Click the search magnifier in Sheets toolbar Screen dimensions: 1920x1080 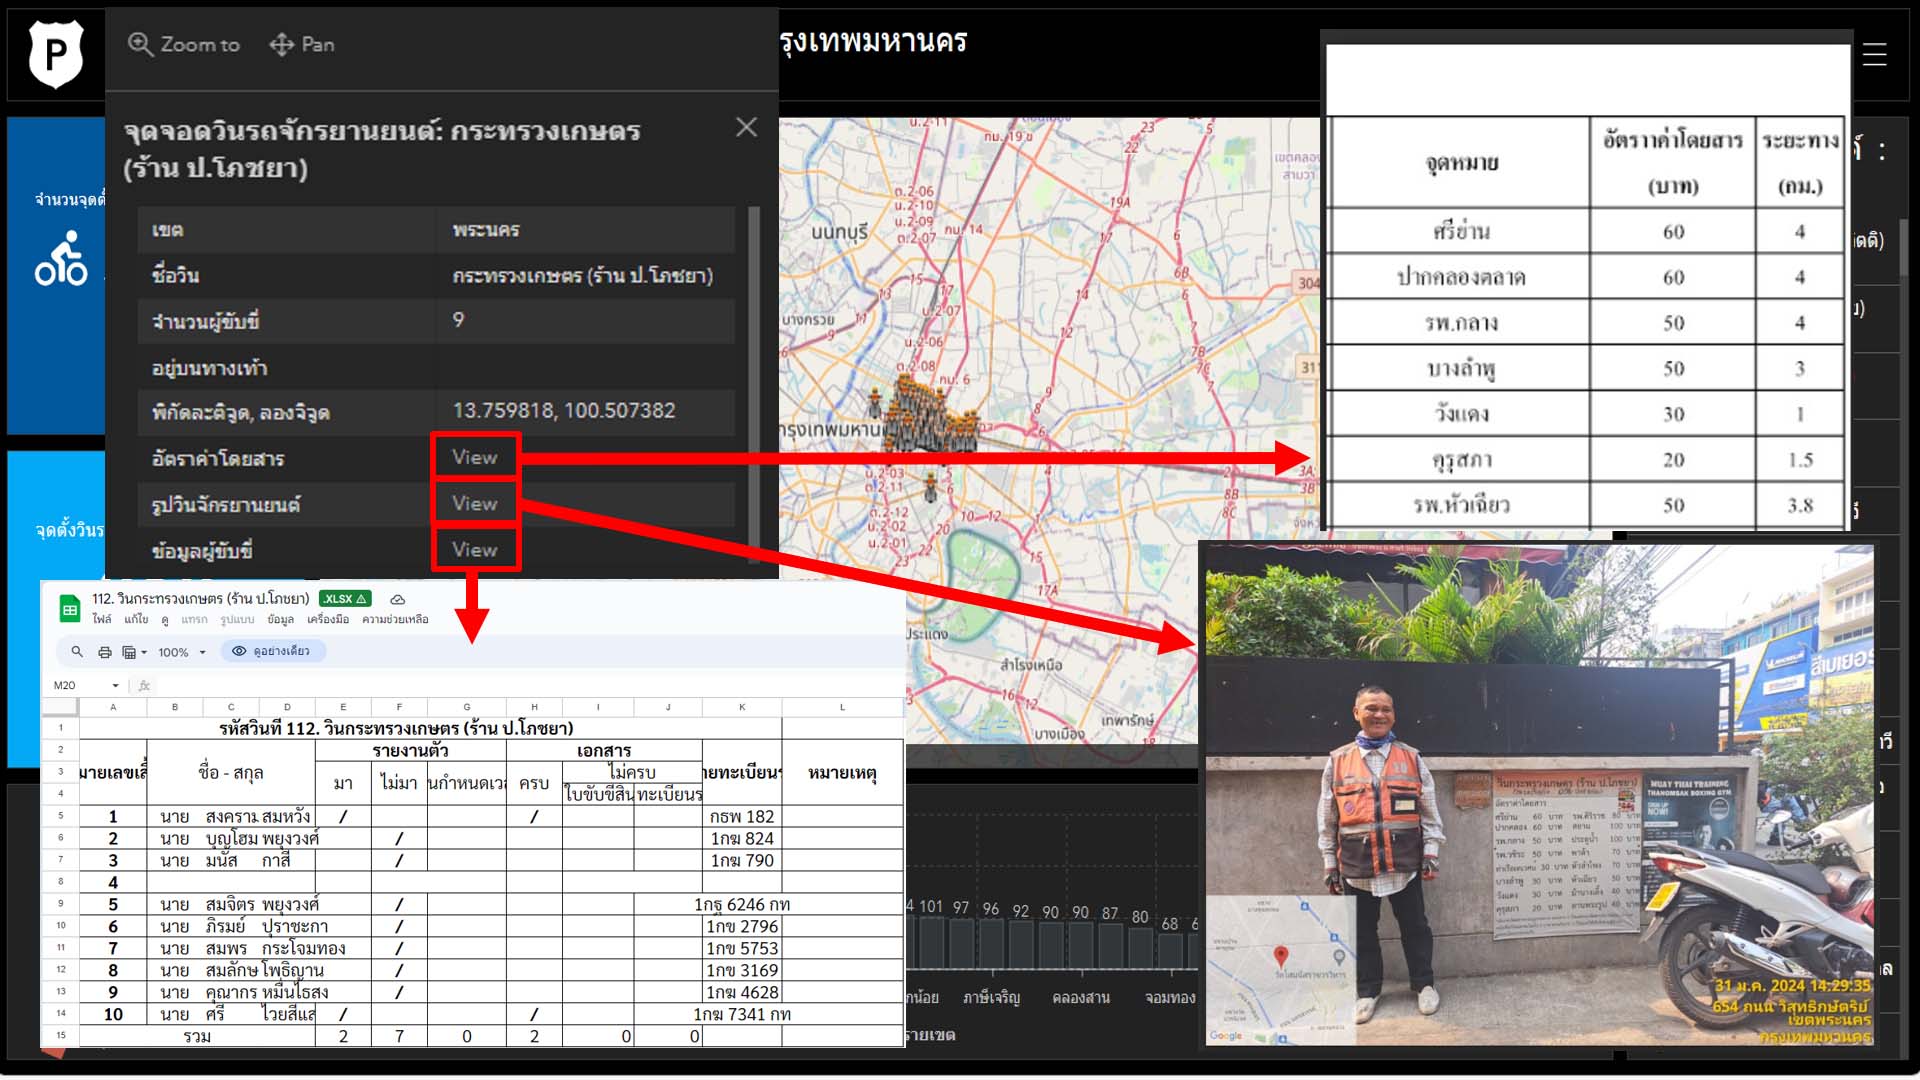77,652
